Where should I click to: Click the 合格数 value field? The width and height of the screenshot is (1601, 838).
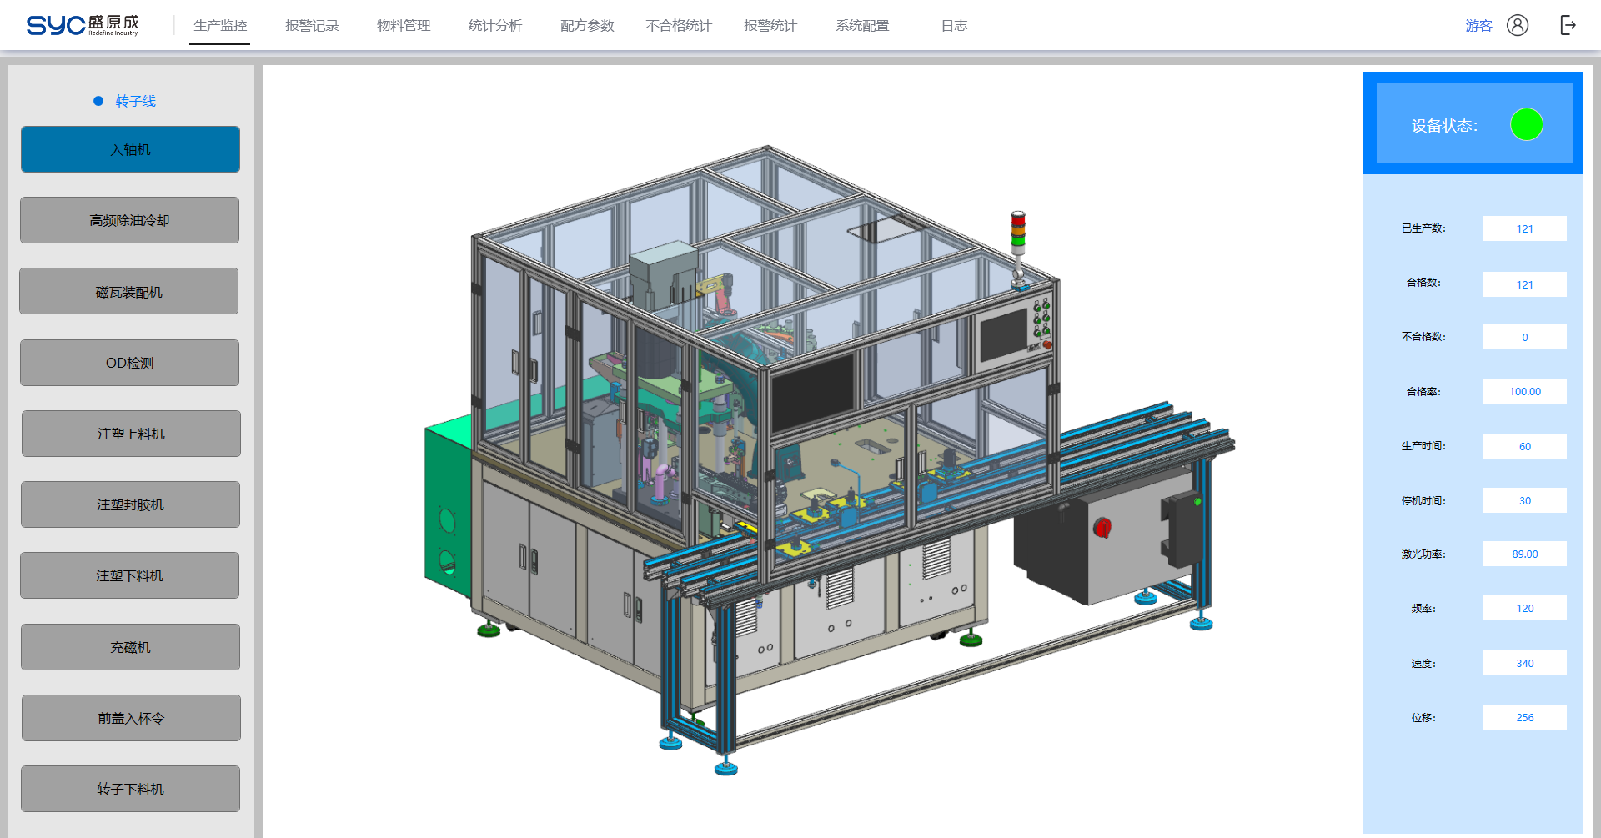1525,285
